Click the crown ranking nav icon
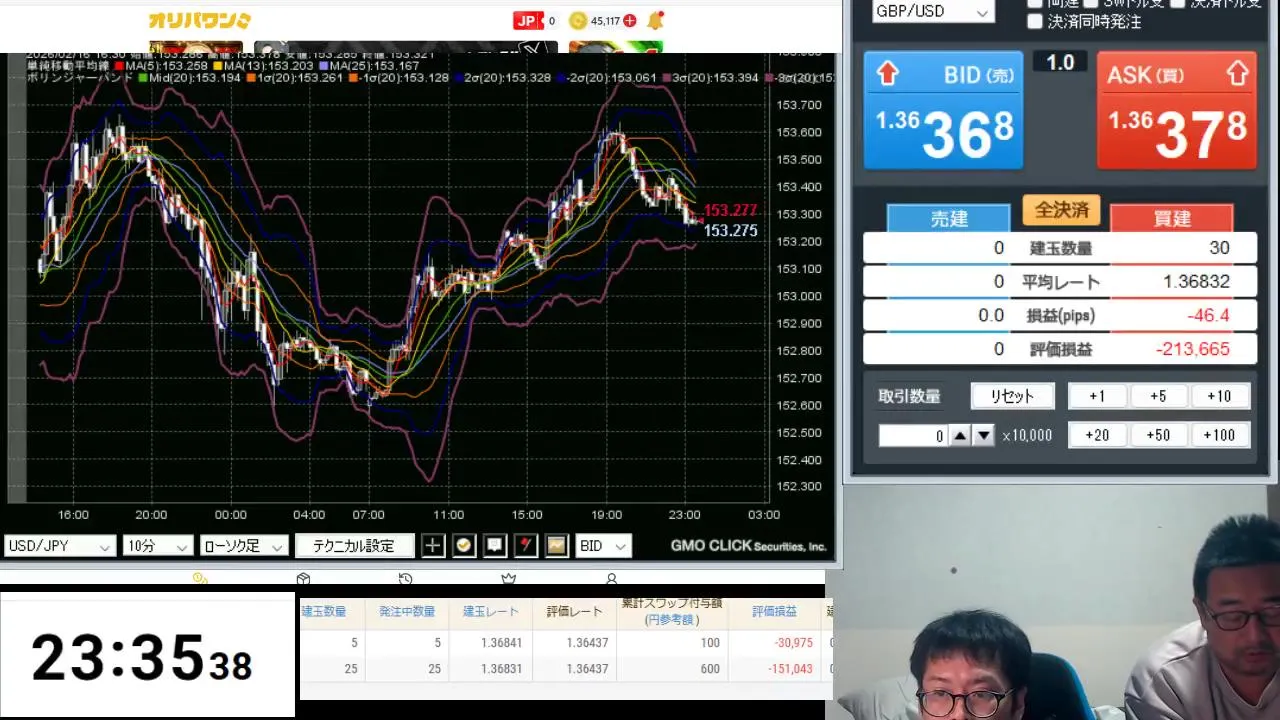This screenshot has width=1280, height=720. (x=508, y=578)
